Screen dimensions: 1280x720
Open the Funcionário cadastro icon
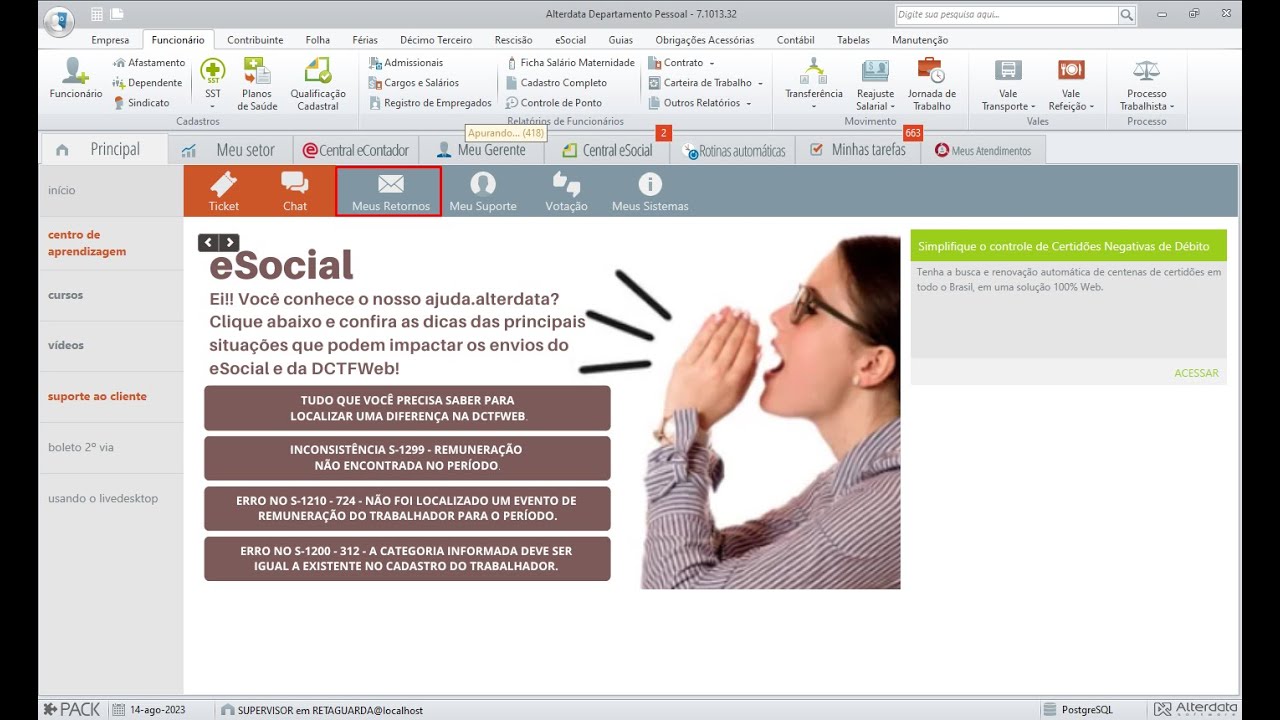tap(75, 79)
